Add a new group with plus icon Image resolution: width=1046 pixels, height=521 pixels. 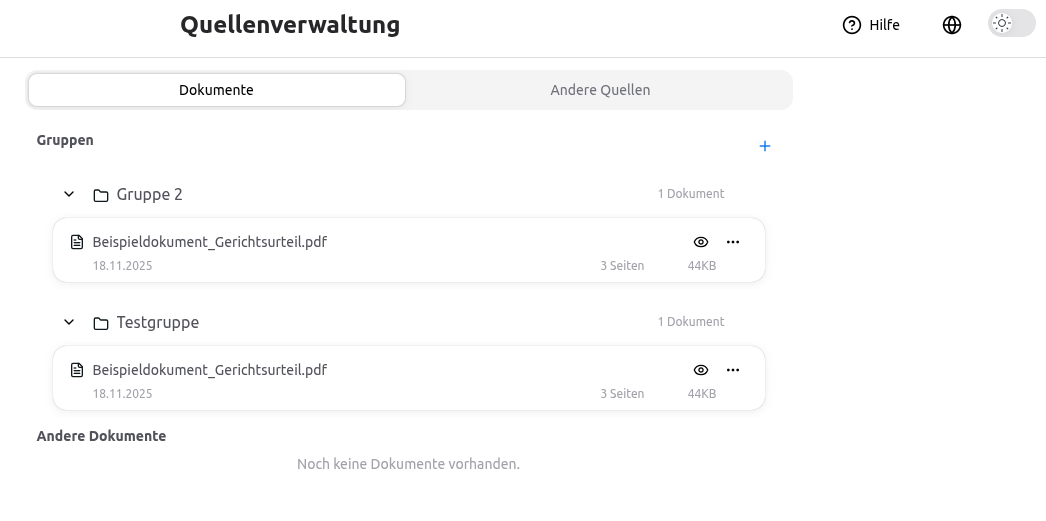tap(765, 146)
